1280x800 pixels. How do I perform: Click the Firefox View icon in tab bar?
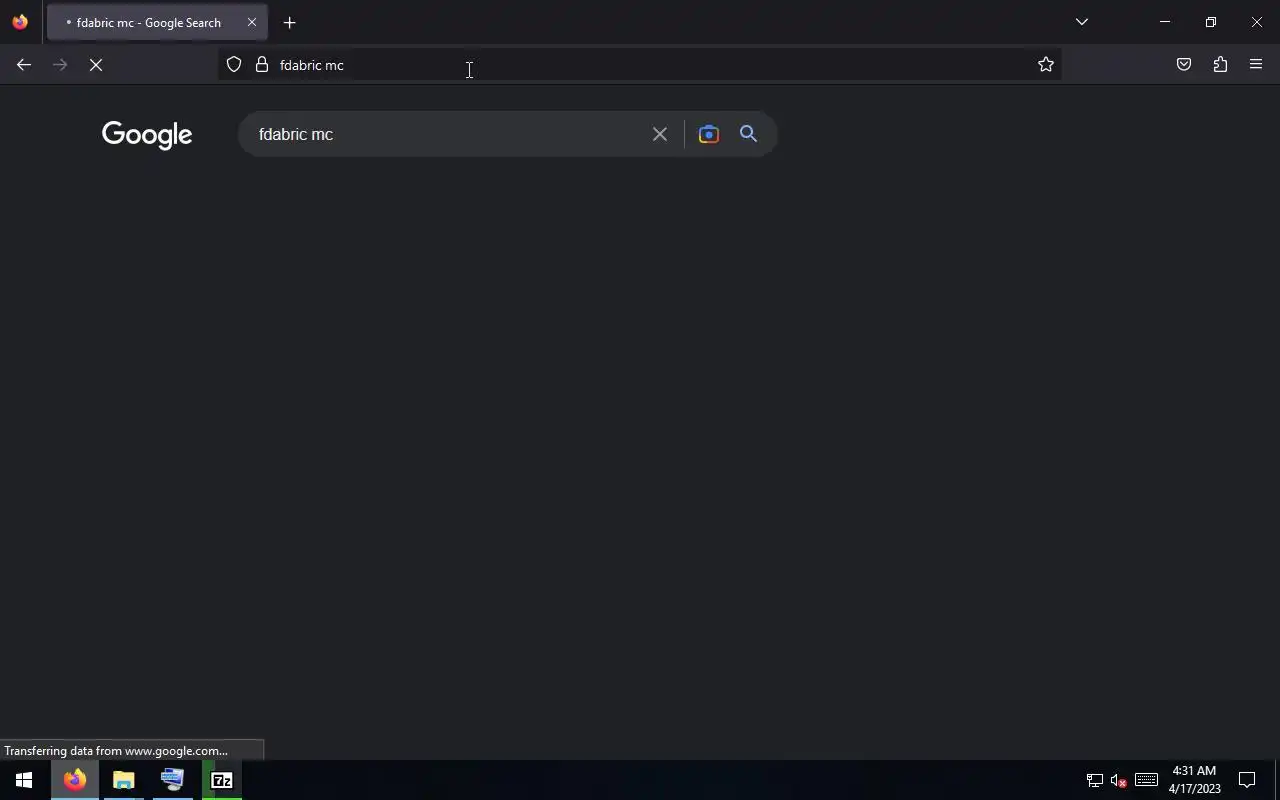tap(20, 22)
